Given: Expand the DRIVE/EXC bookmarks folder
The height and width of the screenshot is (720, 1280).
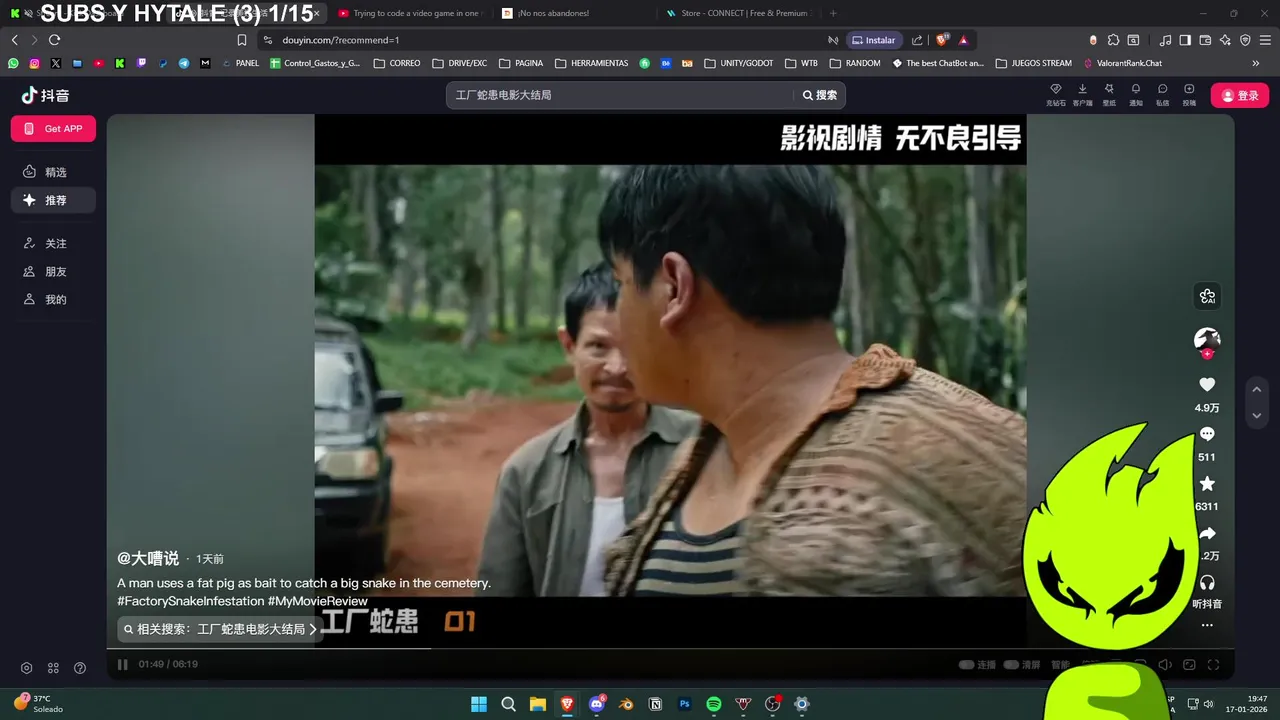Looking at the screenshot, I should (x=460, y=63).
